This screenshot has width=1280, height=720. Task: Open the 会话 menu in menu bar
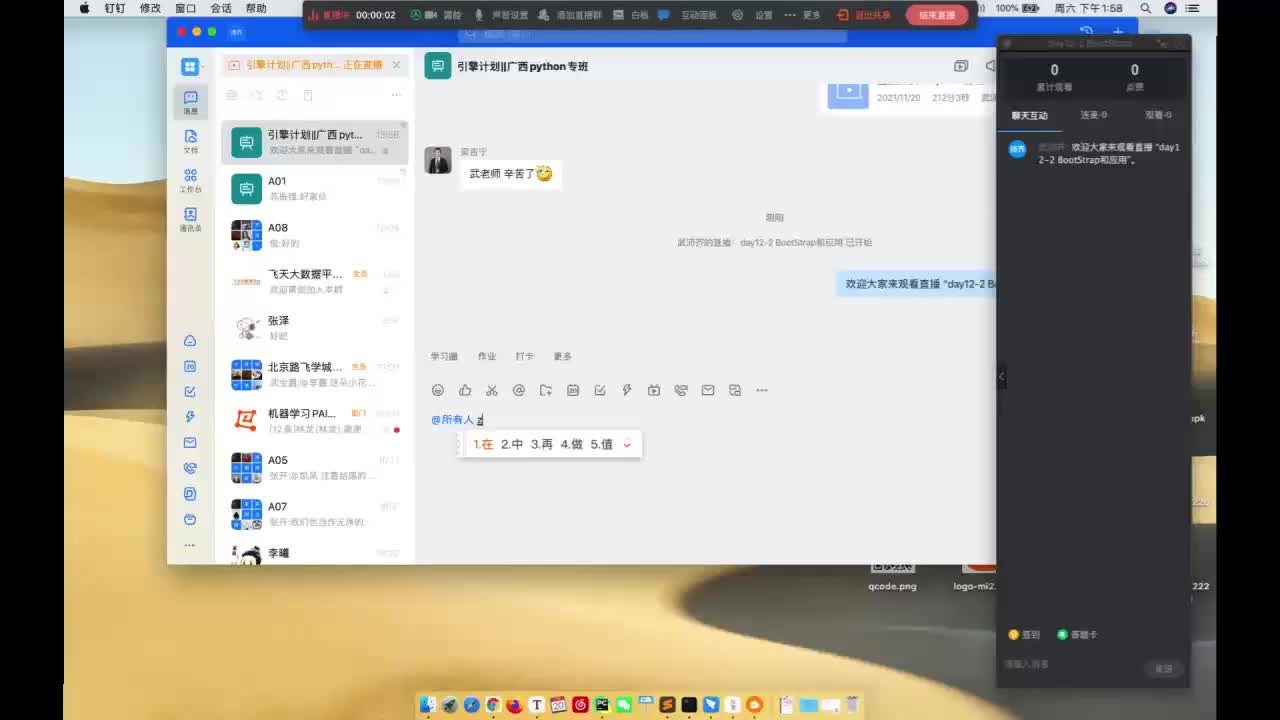[221, 8]
